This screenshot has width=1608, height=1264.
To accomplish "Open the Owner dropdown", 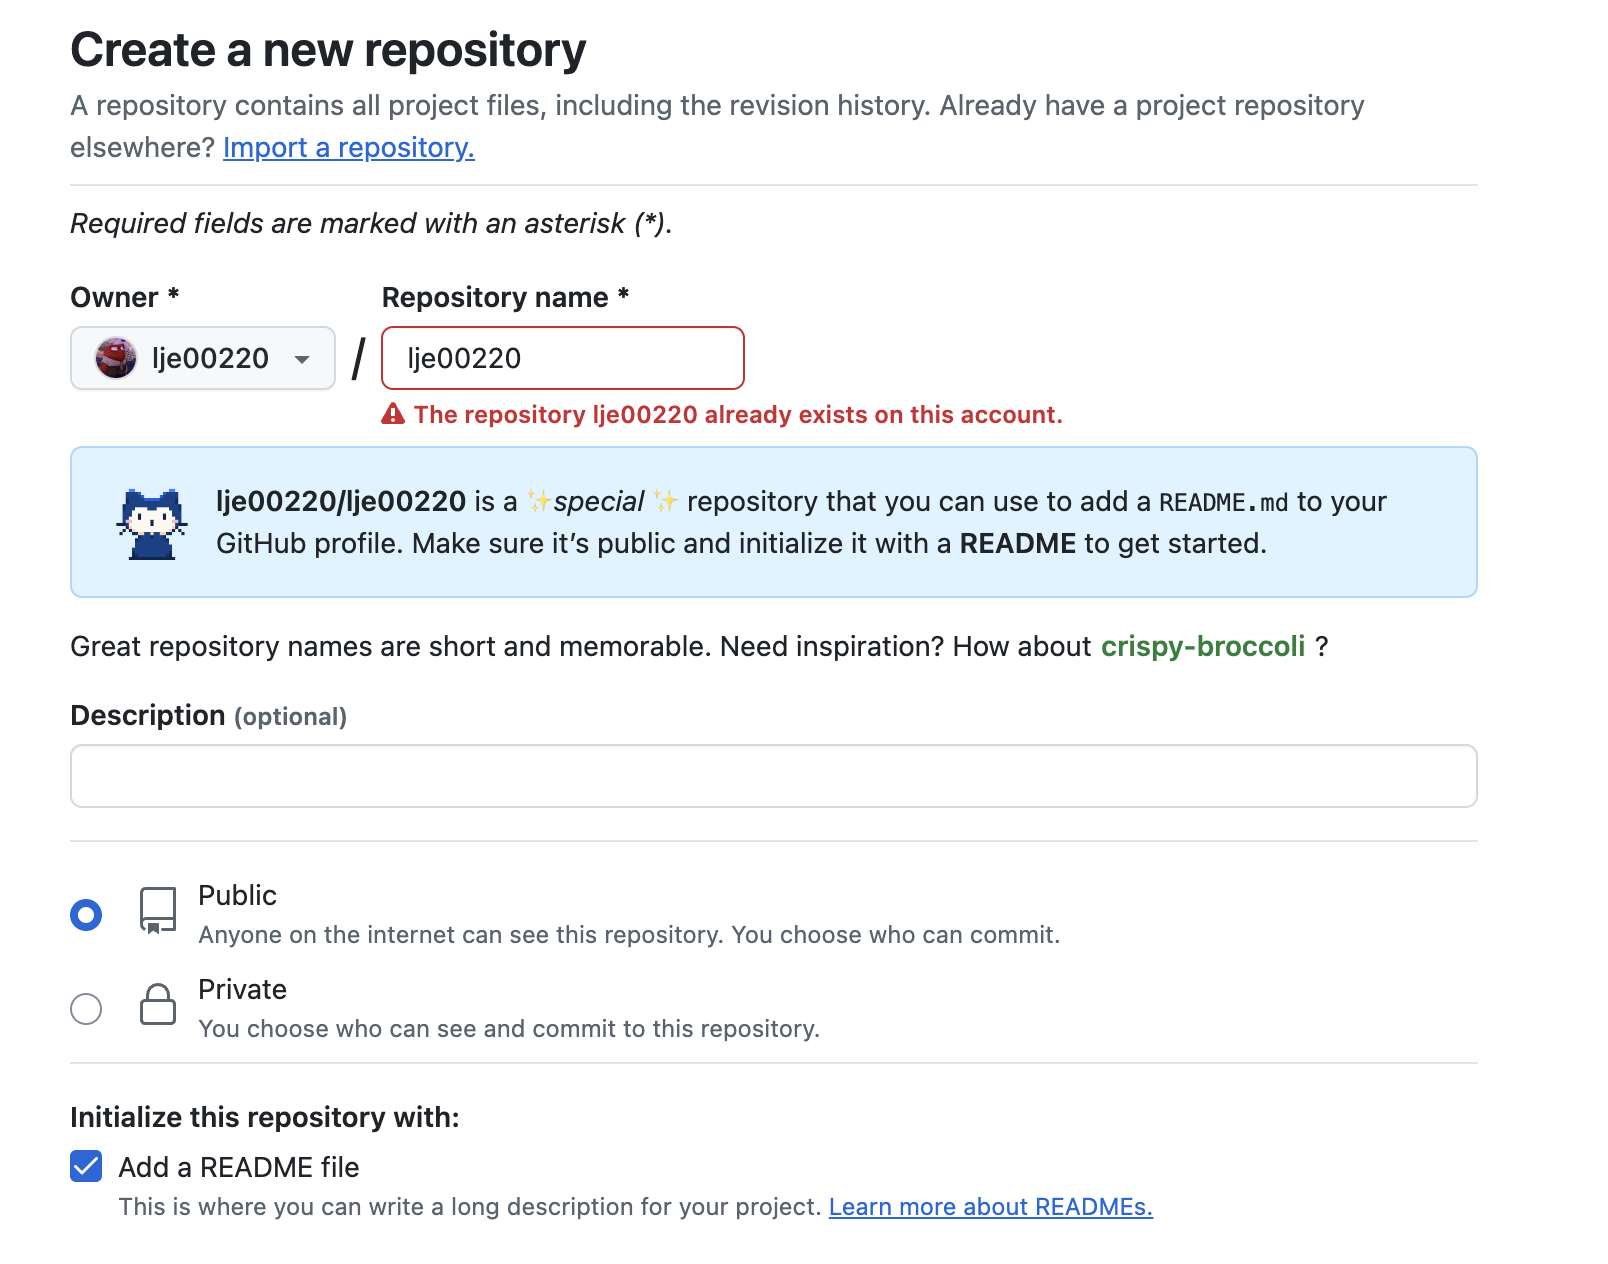I will [203, 358].
